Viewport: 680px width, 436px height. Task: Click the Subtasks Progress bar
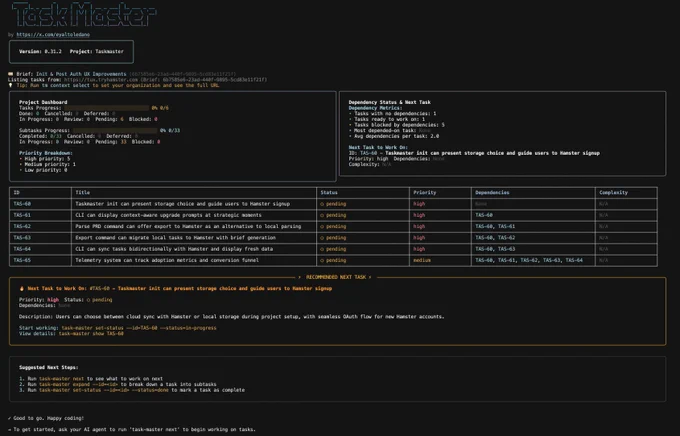(x=115, y=131)
